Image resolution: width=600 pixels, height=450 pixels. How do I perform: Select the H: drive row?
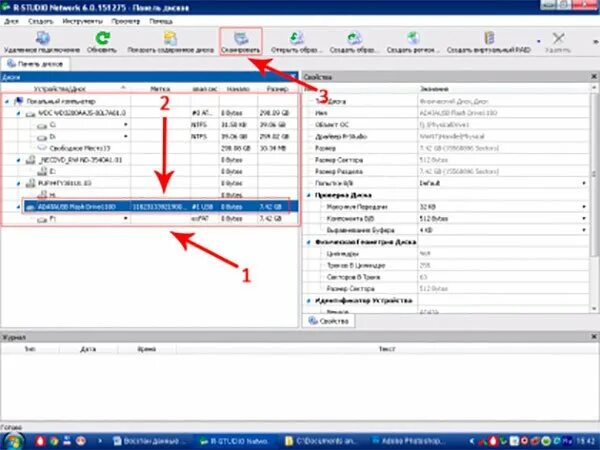pos(150,195)
